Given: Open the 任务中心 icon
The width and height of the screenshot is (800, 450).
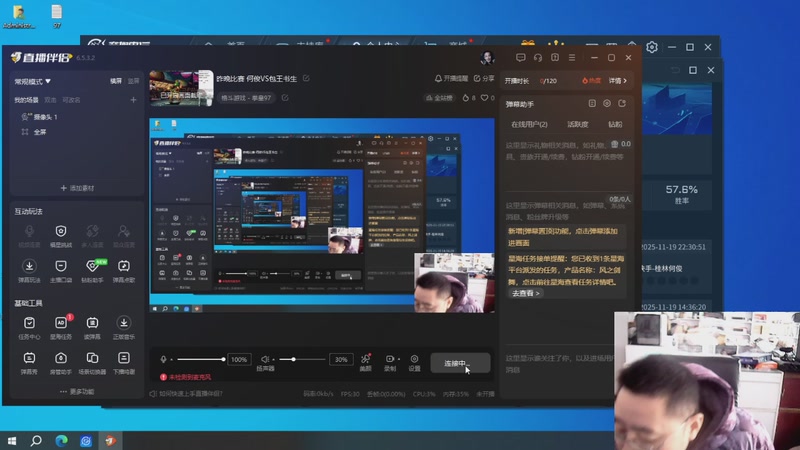Looking at the screenshot, I should [x=29, y=322].
